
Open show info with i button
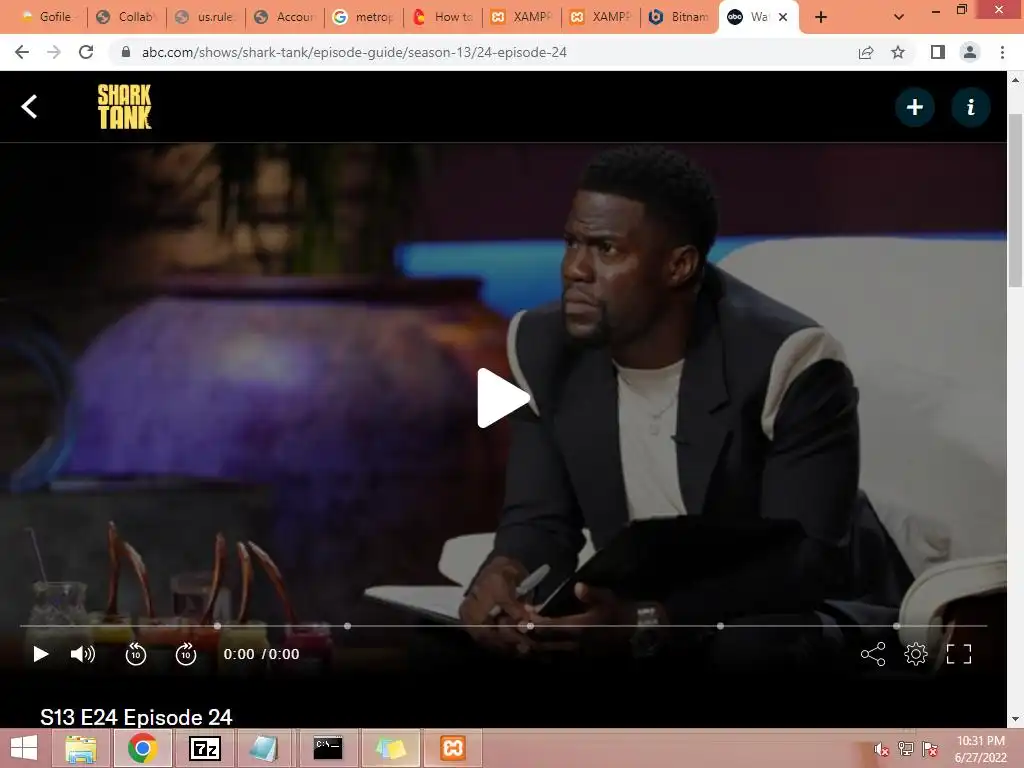point(970,107)
